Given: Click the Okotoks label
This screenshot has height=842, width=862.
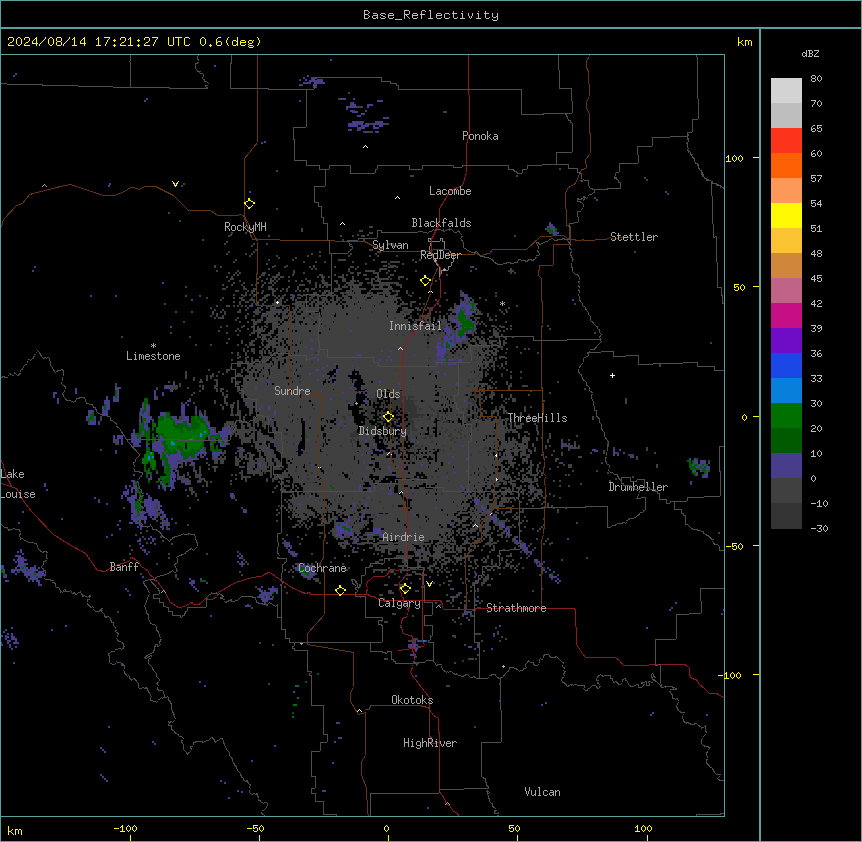Looking at the screenshot, I should point(412,700).
